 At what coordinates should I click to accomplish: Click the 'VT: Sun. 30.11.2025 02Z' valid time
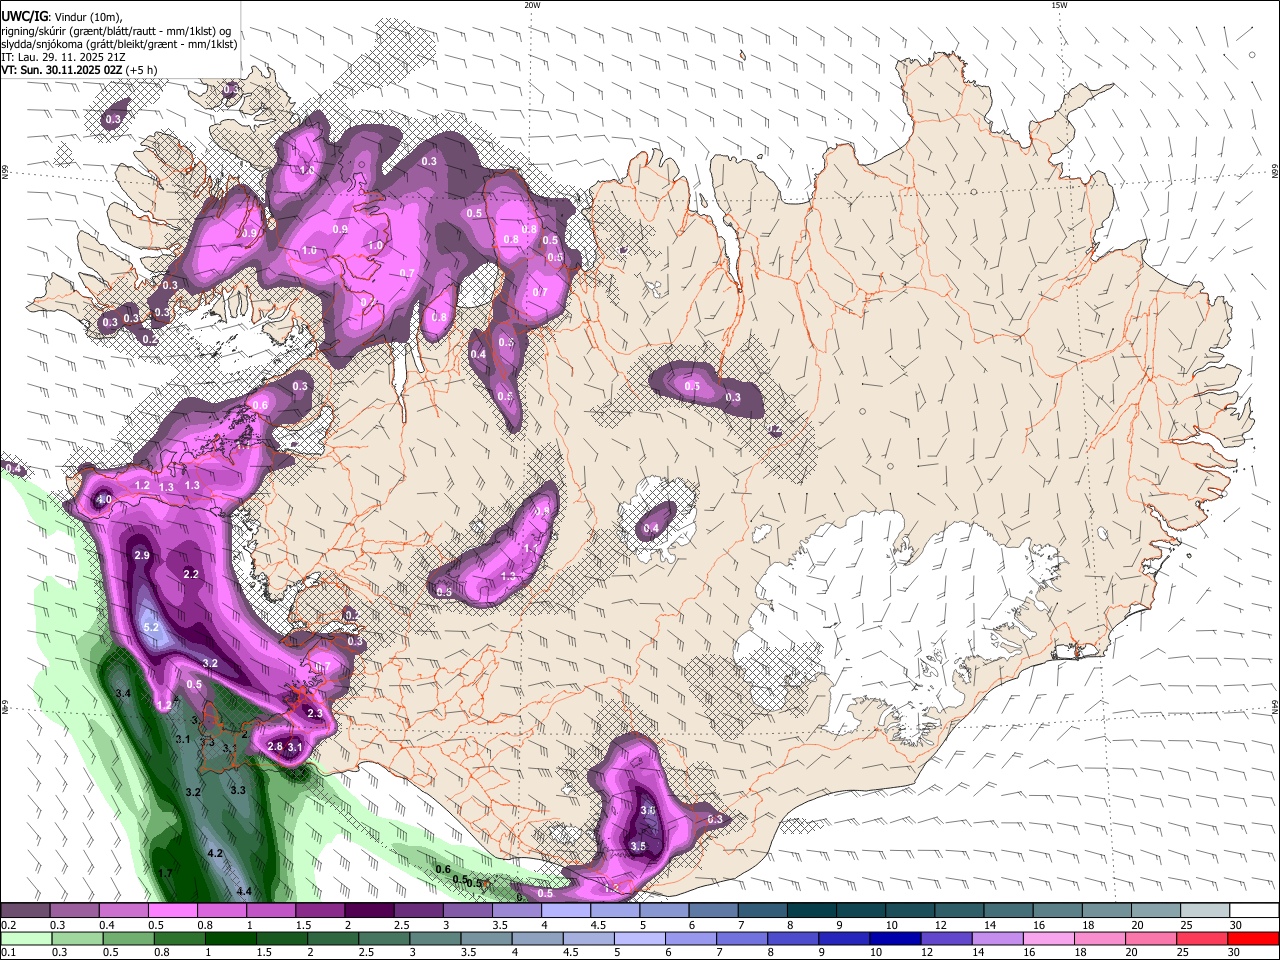point(62,70)
